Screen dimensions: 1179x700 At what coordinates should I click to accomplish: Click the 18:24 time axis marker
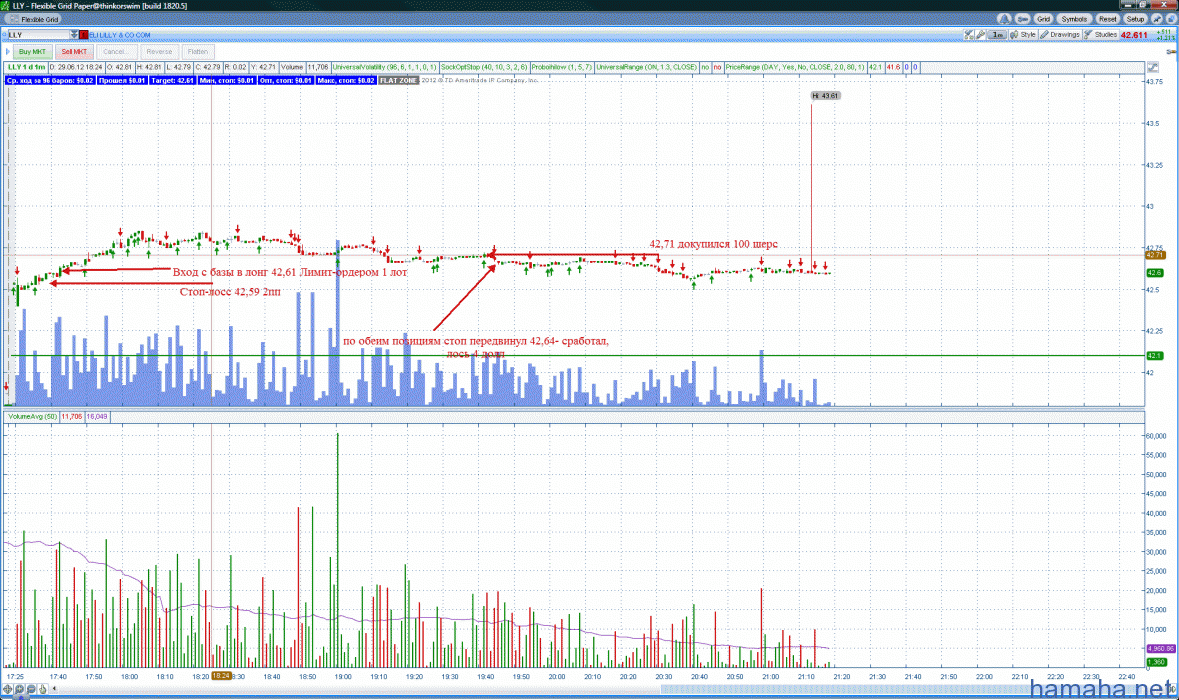pyautogui.click(x=222, y=676)
